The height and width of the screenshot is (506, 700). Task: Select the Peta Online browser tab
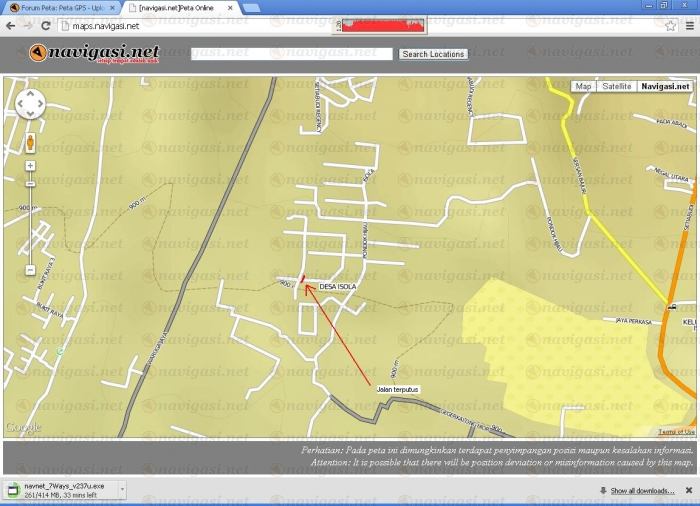pos(180,8)
